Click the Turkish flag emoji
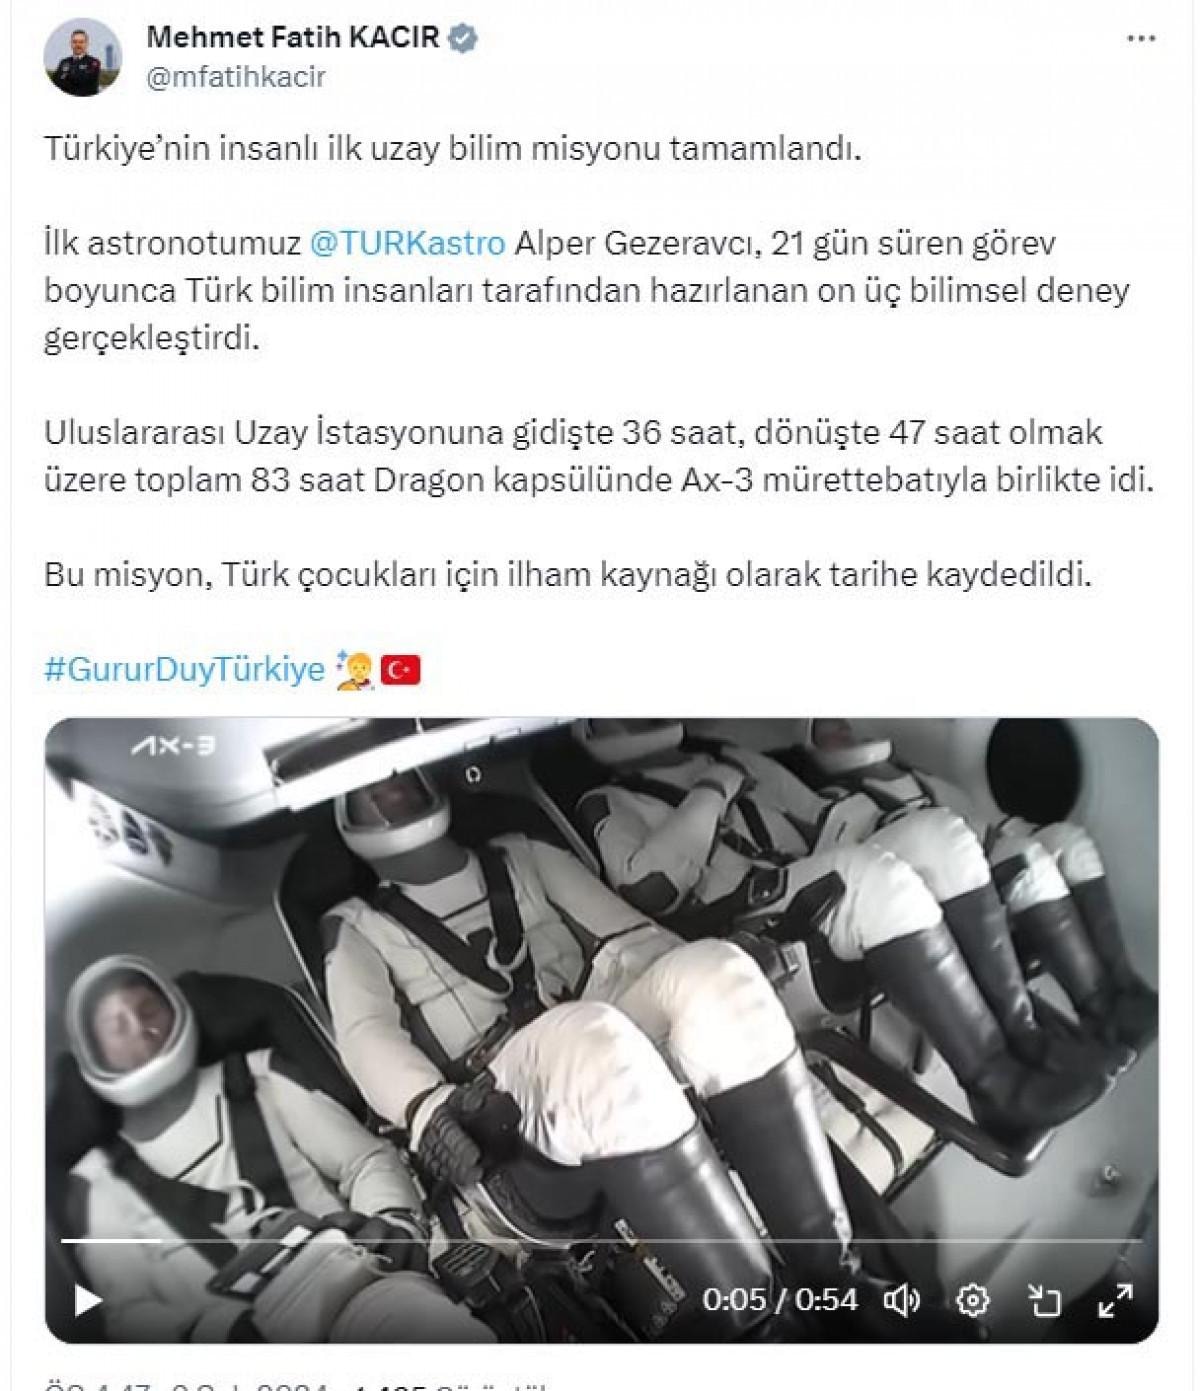The height and width of the screenshot is (1391, 1200). 400,669
